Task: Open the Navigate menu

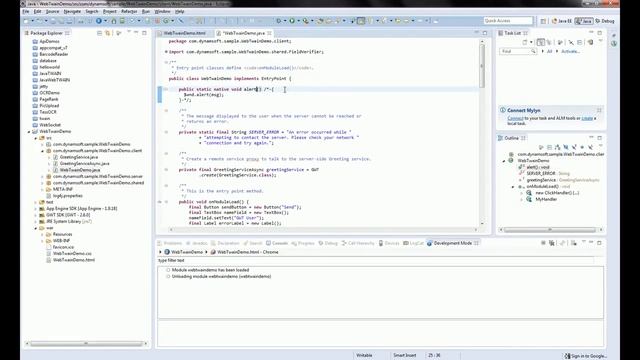Action: tap(72, 11)
